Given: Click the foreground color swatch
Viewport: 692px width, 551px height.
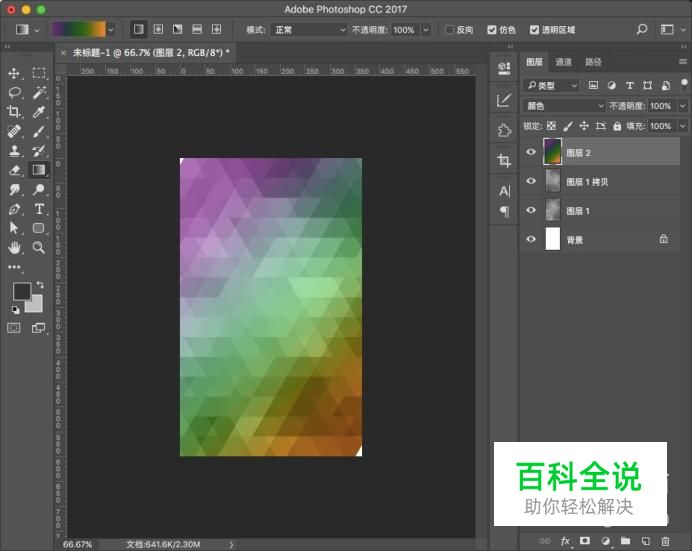Looking at the screenshot, I should [21, 291].
